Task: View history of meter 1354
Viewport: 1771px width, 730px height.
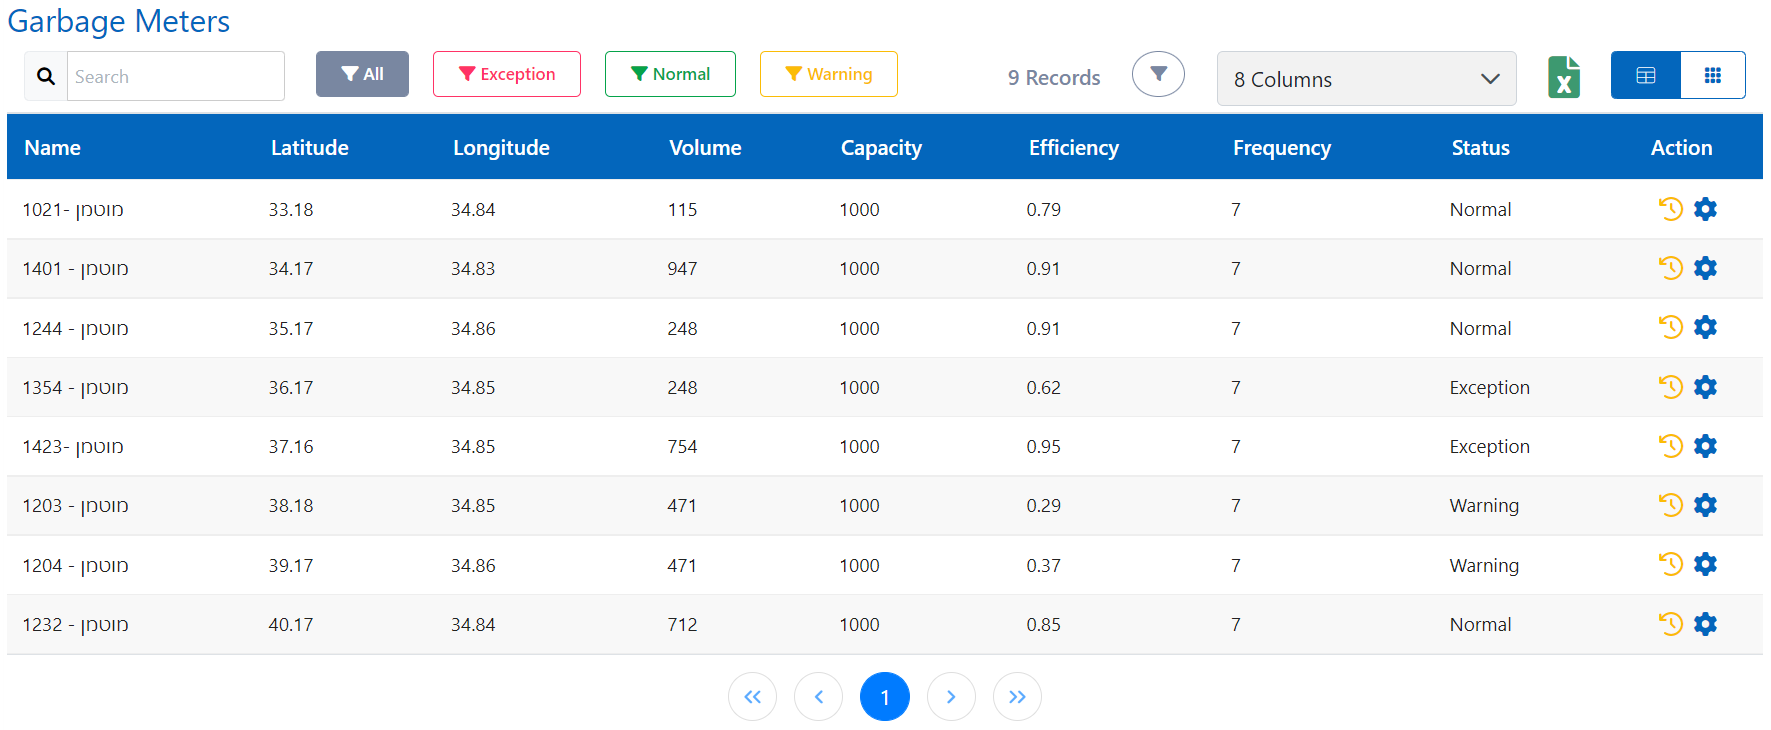Action: pyautogui.click(x=1670, y=387)
